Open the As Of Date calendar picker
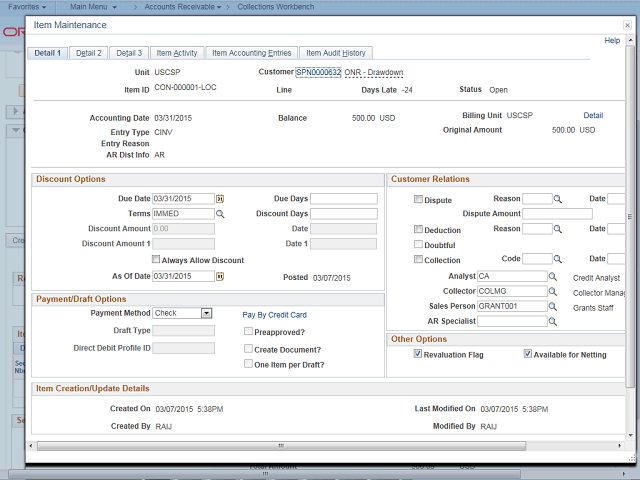 tap(221, 276)
